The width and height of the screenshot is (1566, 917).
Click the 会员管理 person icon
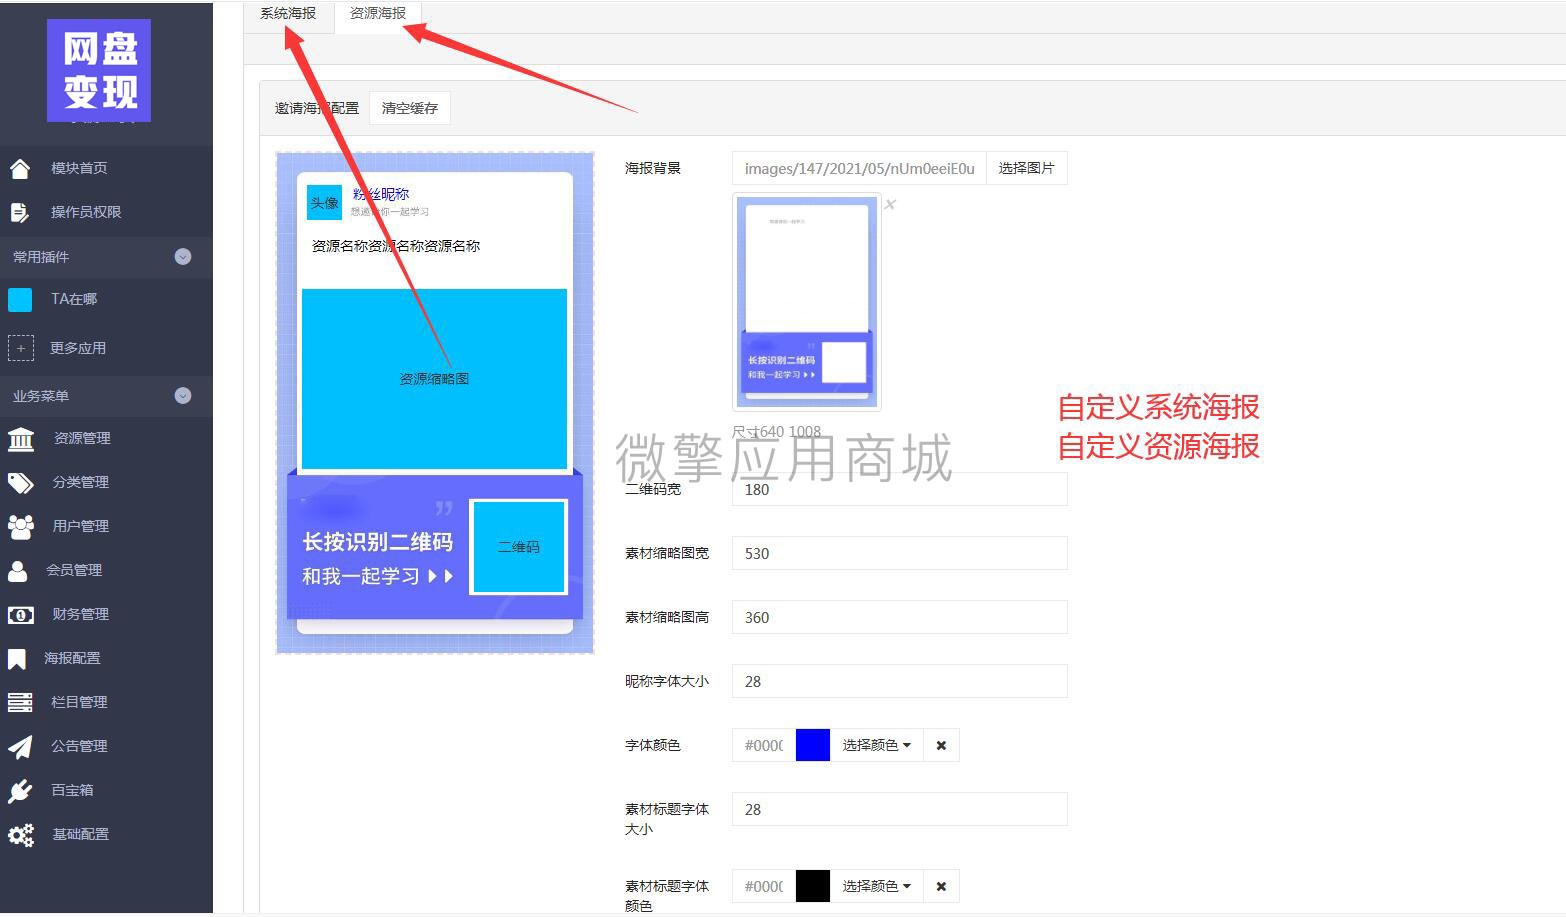tap(18, 570)
